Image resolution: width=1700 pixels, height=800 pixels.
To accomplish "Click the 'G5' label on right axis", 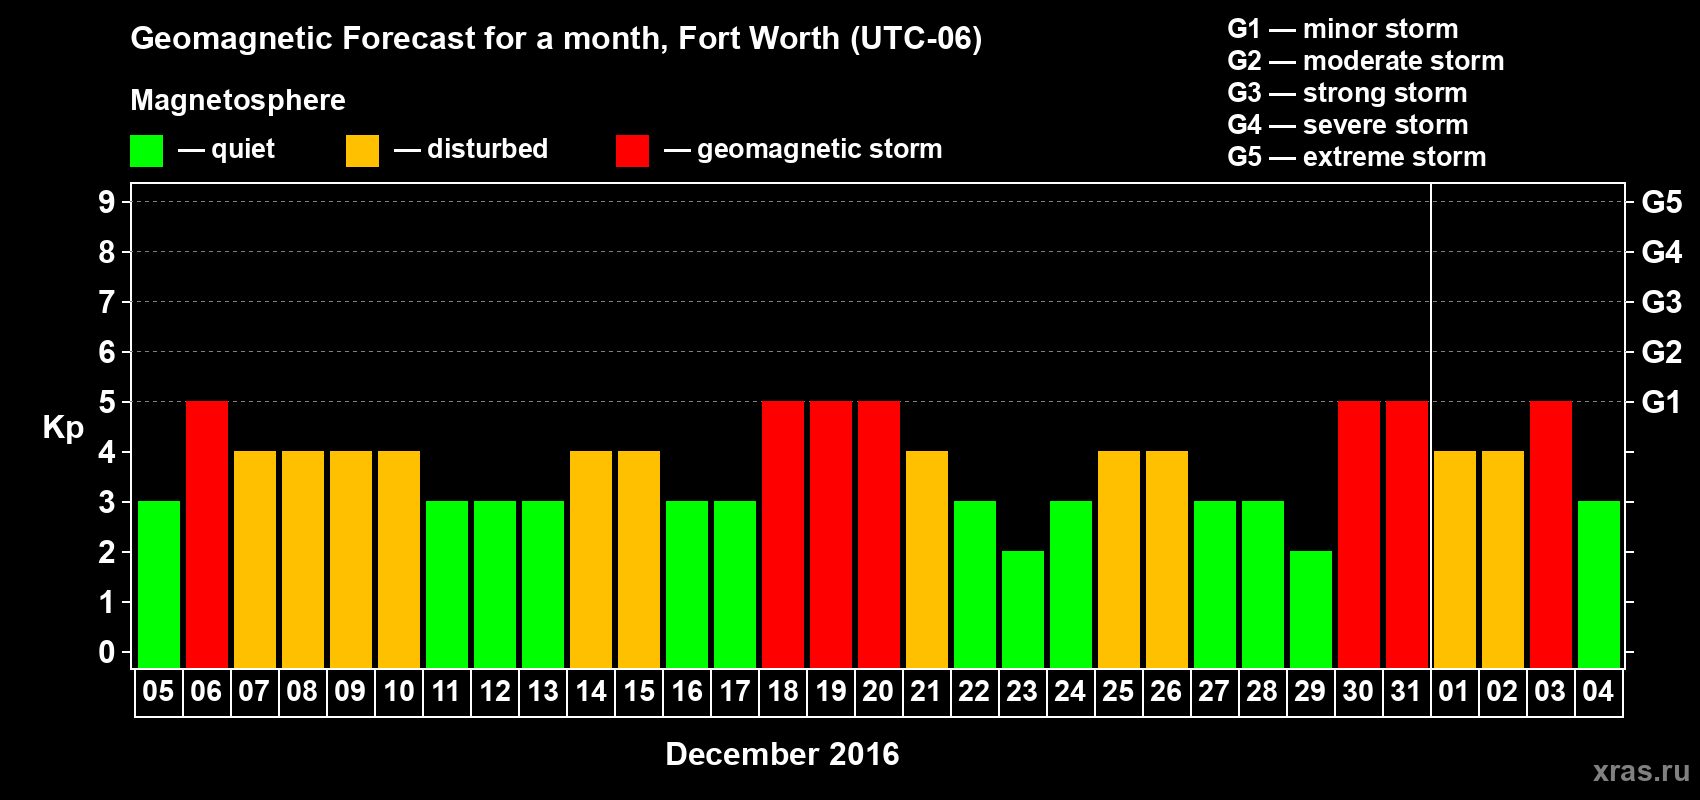I will point(1661,202).
